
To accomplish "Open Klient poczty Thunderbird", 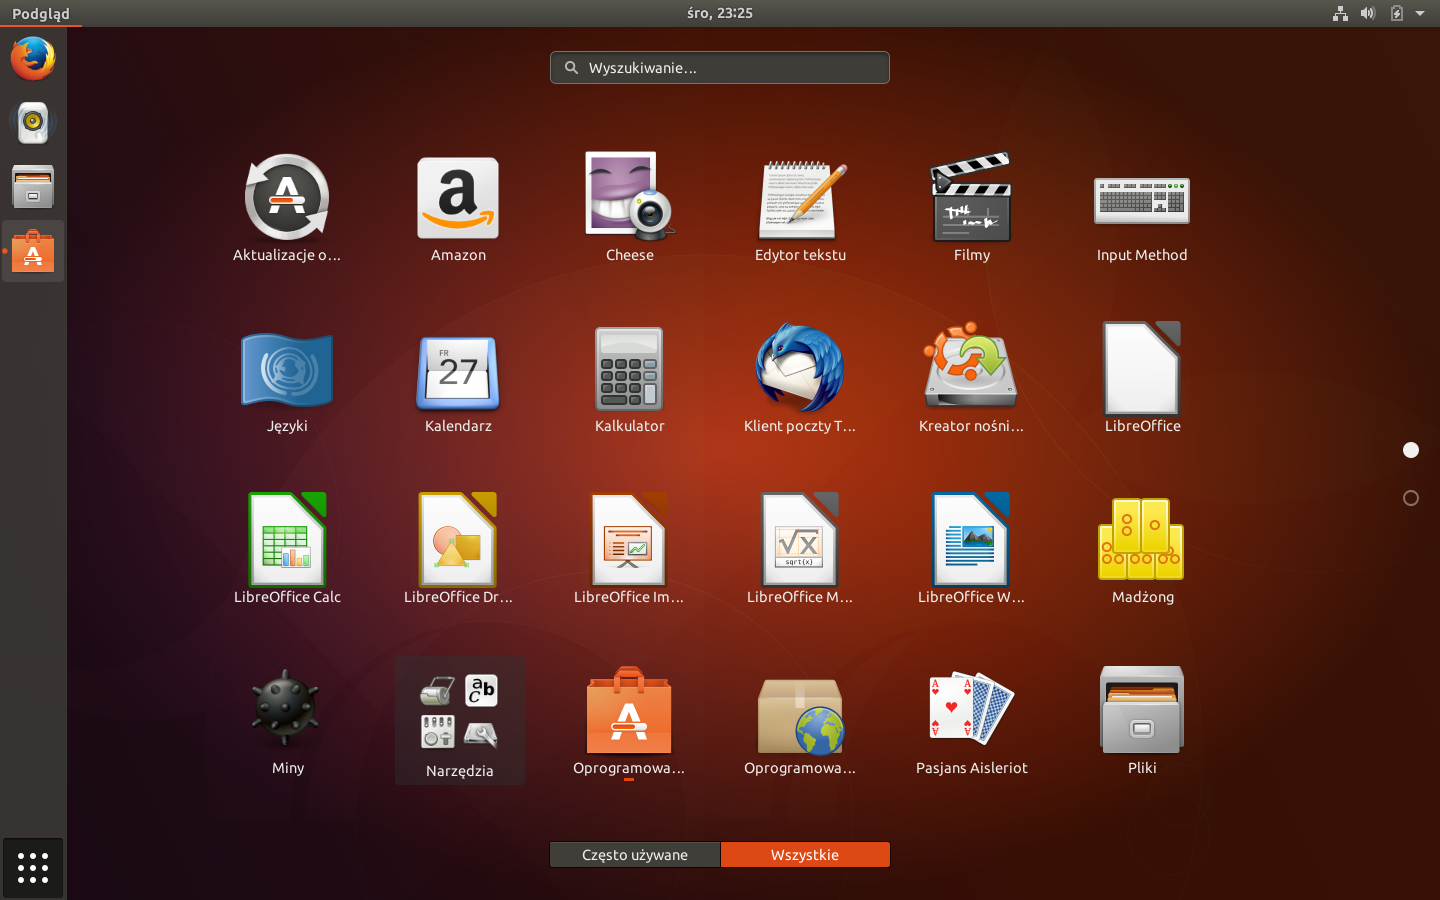I will coord(800,379).
